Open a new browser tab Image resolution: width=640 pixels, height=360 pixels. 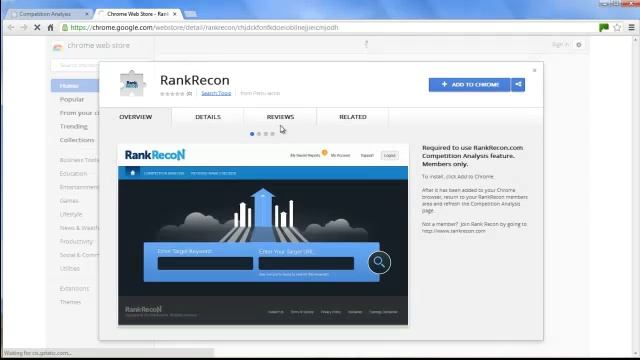[x=190, y=14]
